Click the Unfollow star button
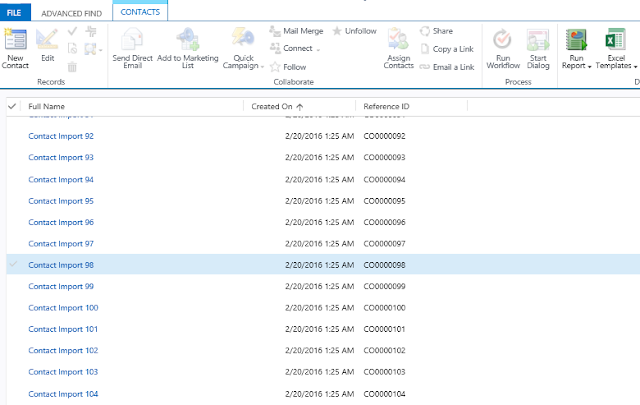Viewport: 640px width, 405px height. [354, 31]
